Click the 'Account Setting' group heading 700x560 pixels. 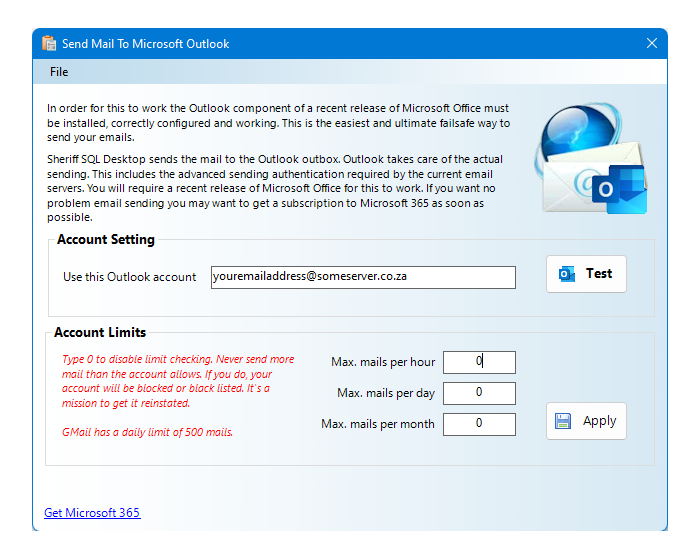click(106, 240)
